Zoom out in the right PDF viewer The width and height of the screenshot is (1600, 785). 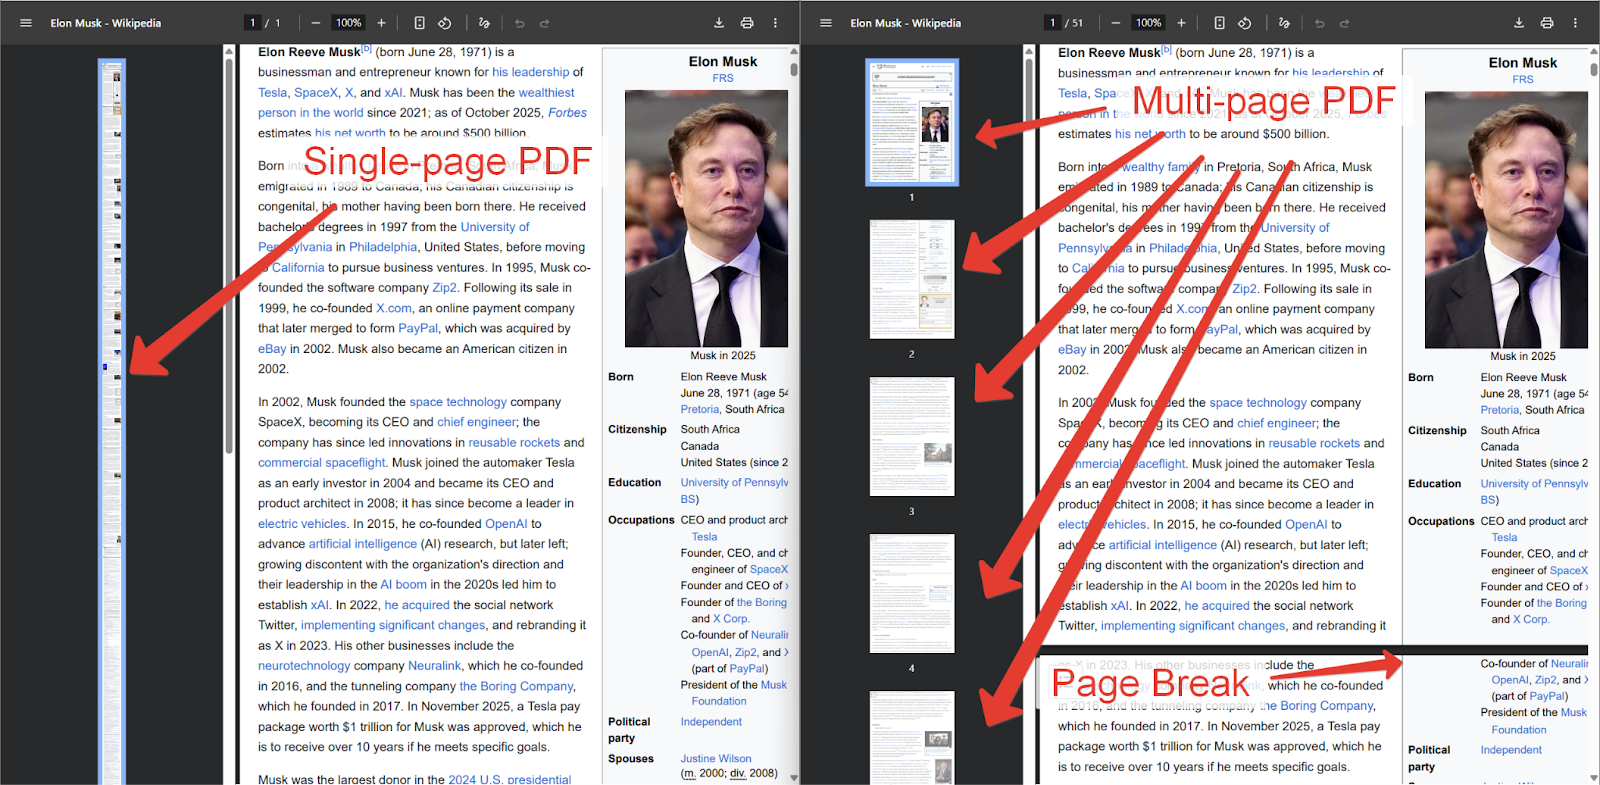[x=1116, y=23]
